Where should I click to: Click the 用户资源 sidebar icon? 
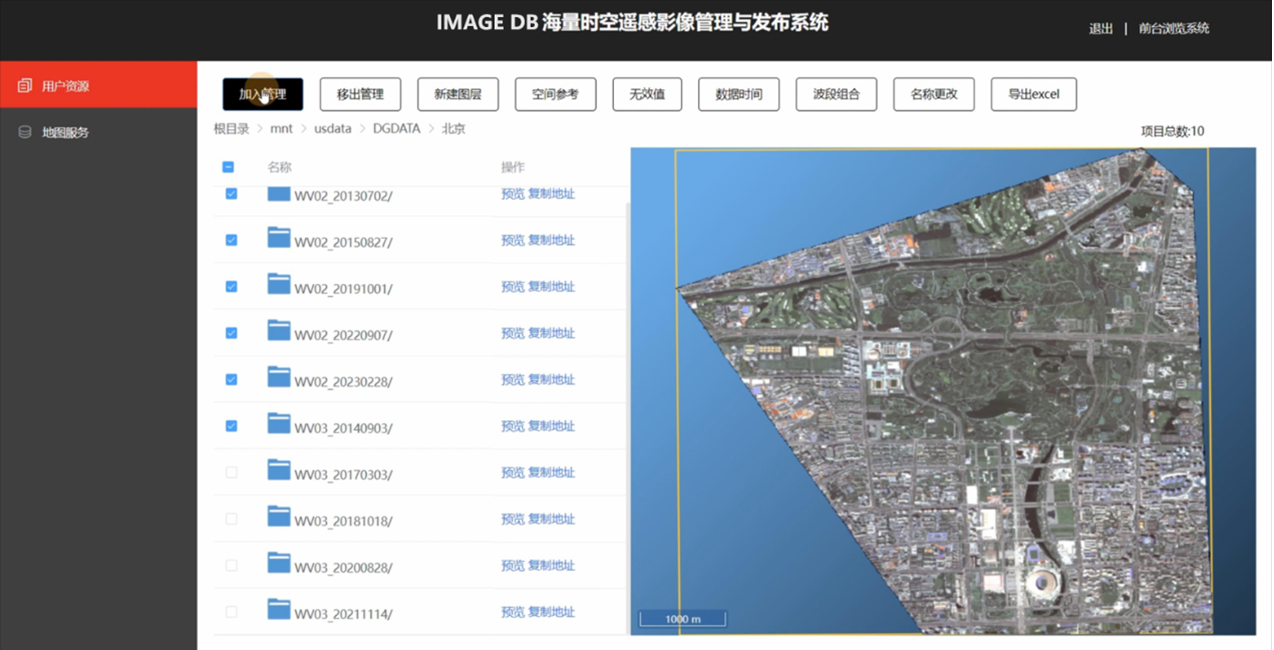(25, 86)
